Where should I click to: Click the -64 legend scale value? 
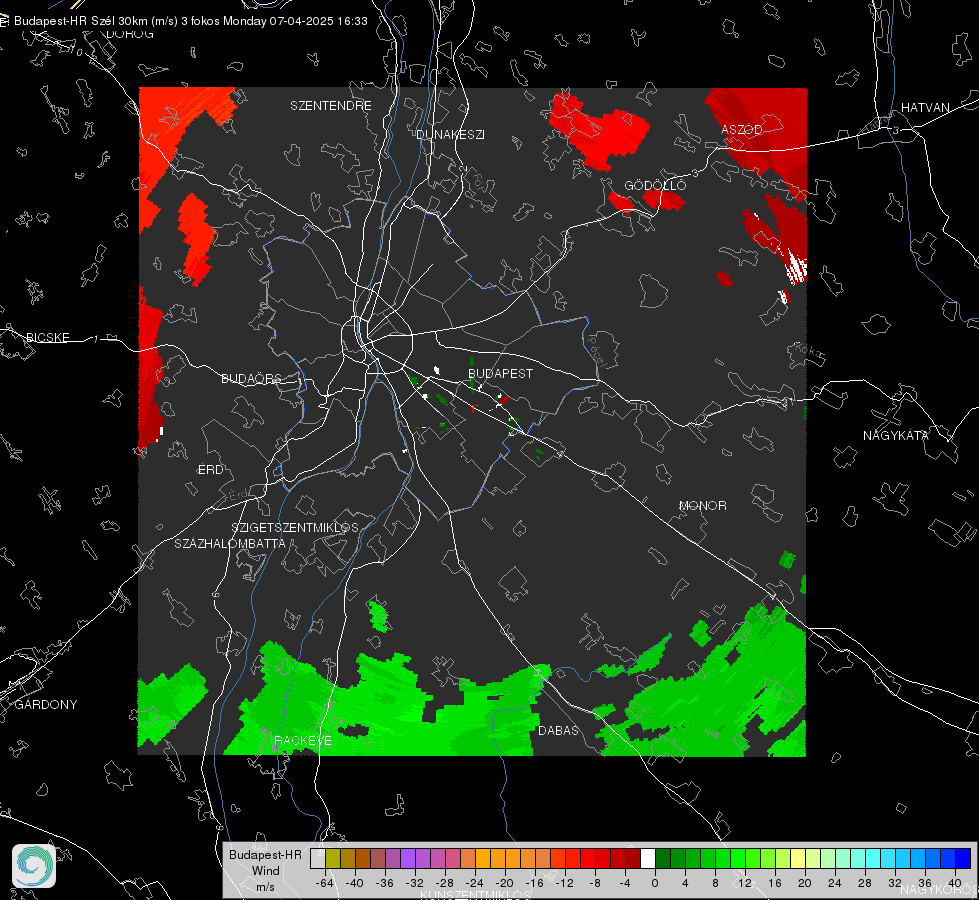pos(325,883)
